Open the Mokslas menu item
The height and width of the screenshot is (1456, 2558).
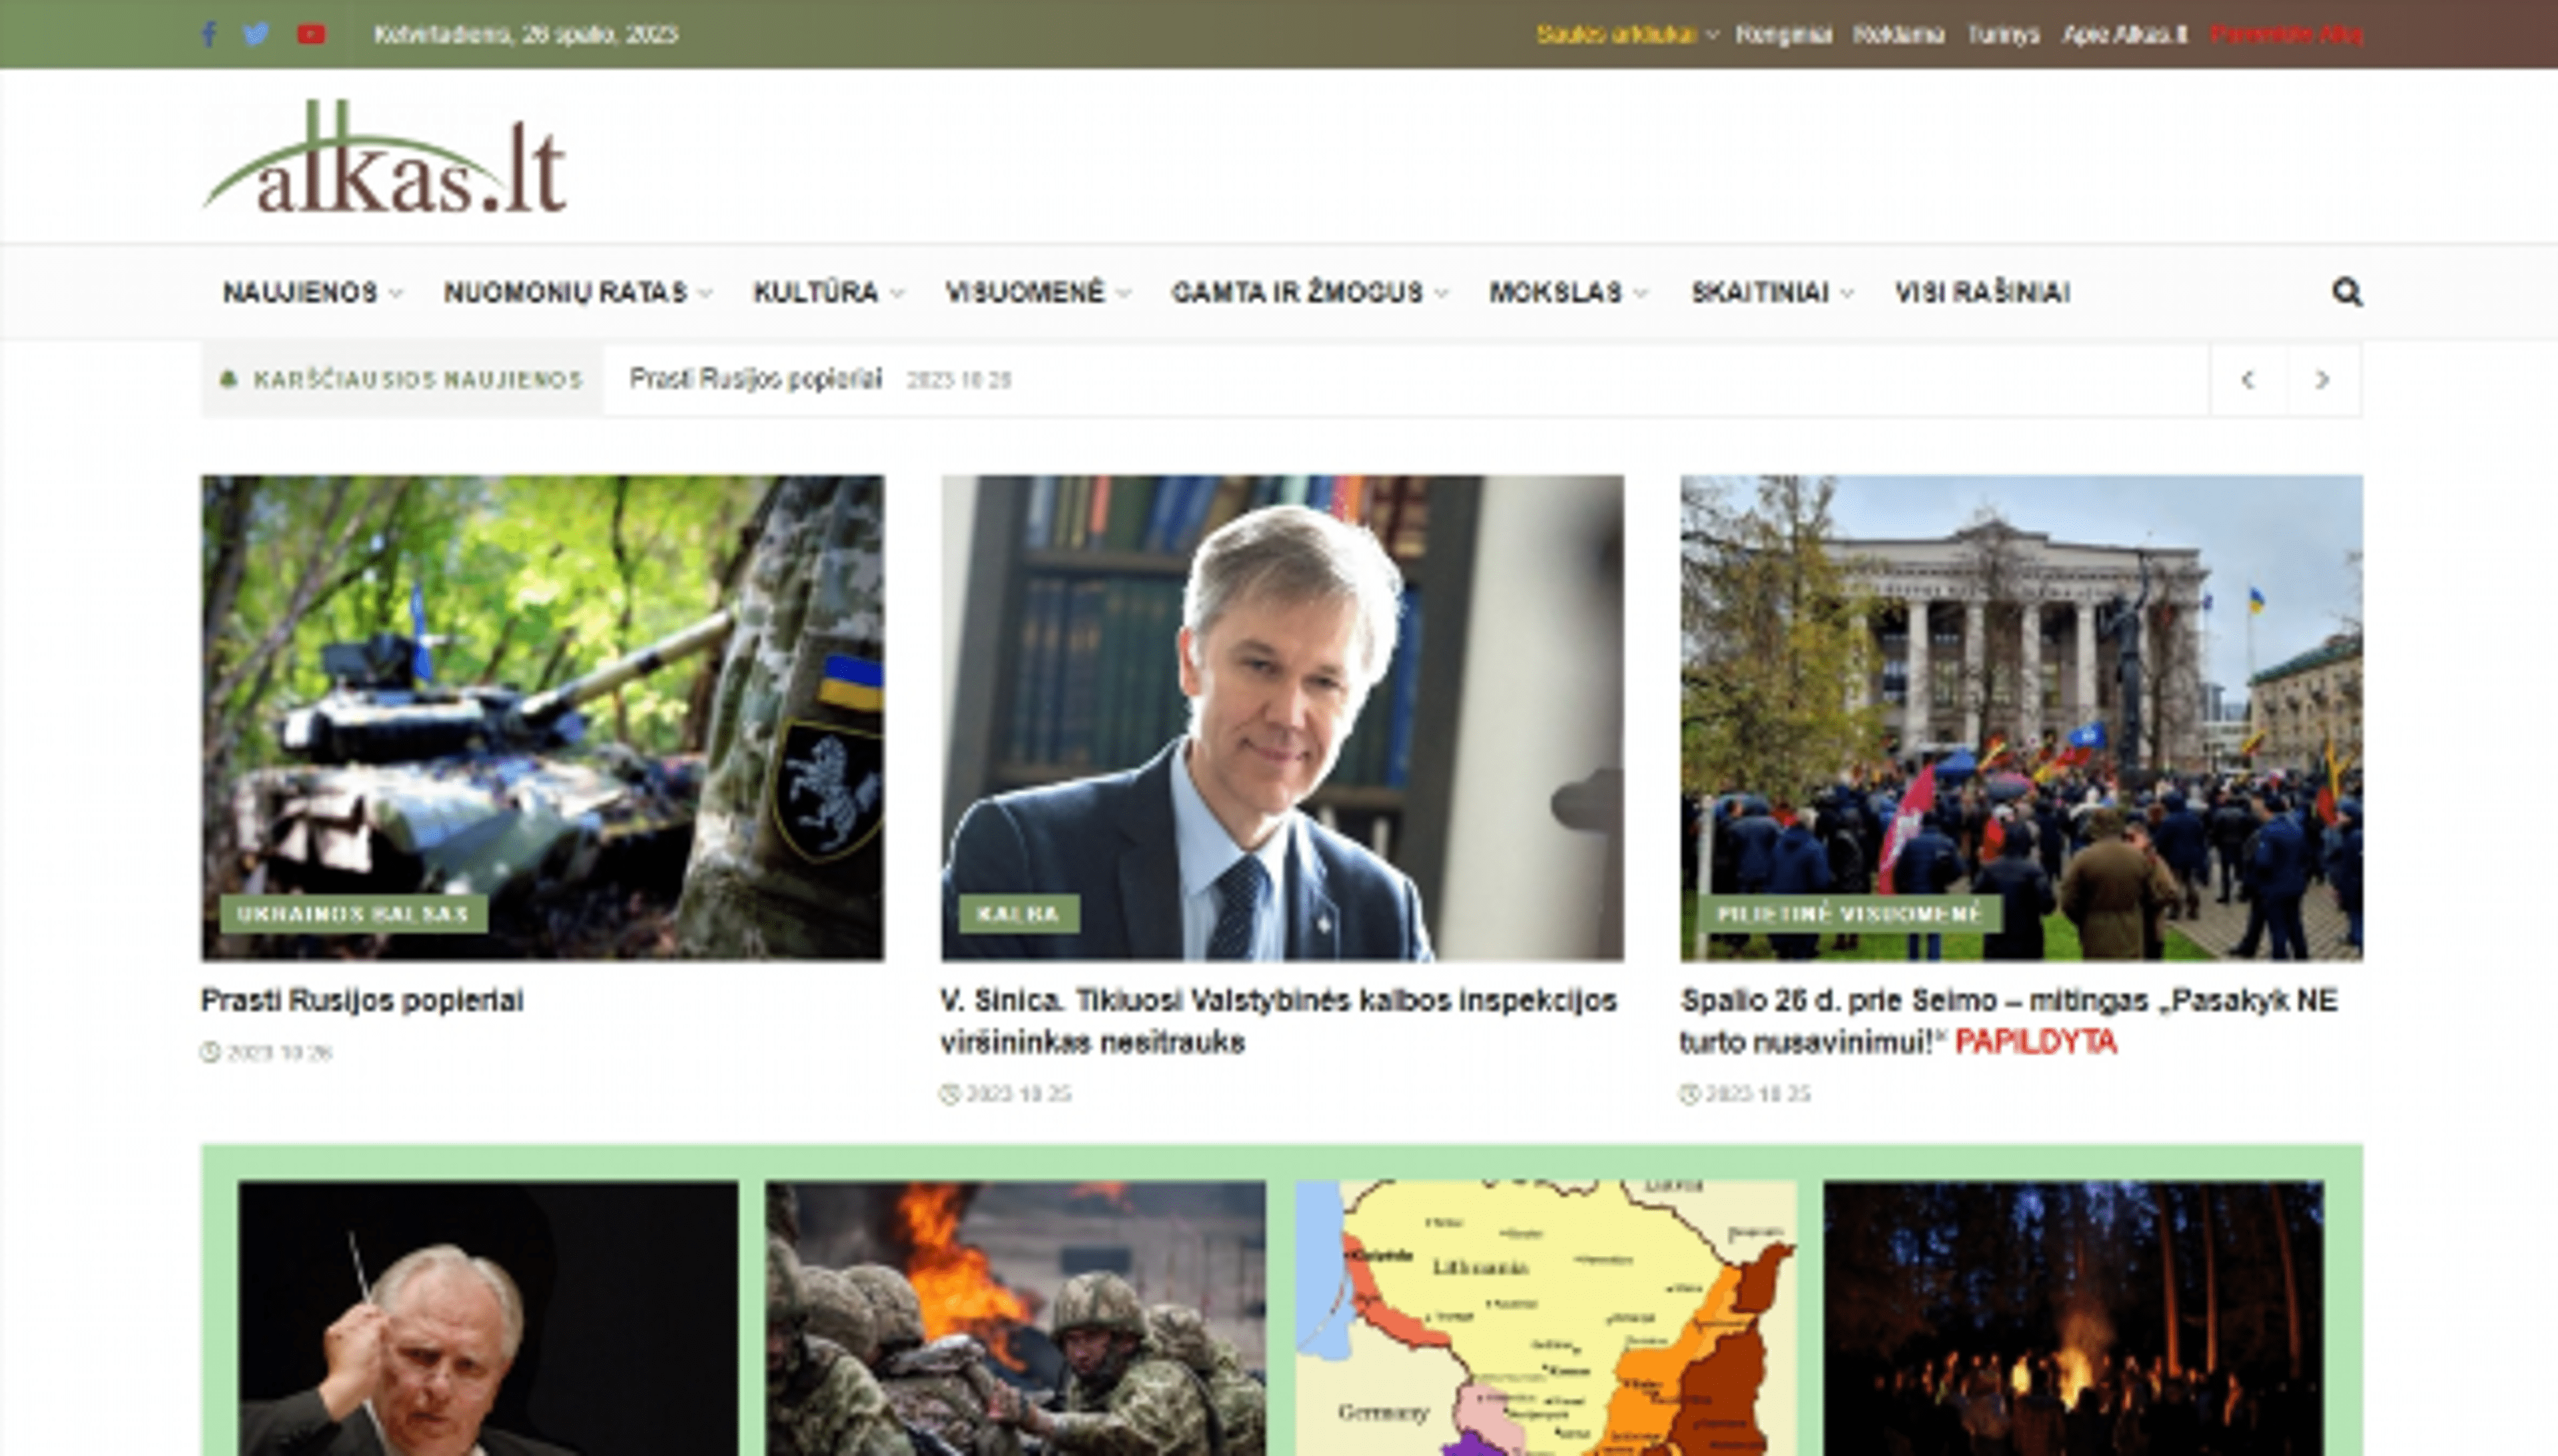(1555, 292)
